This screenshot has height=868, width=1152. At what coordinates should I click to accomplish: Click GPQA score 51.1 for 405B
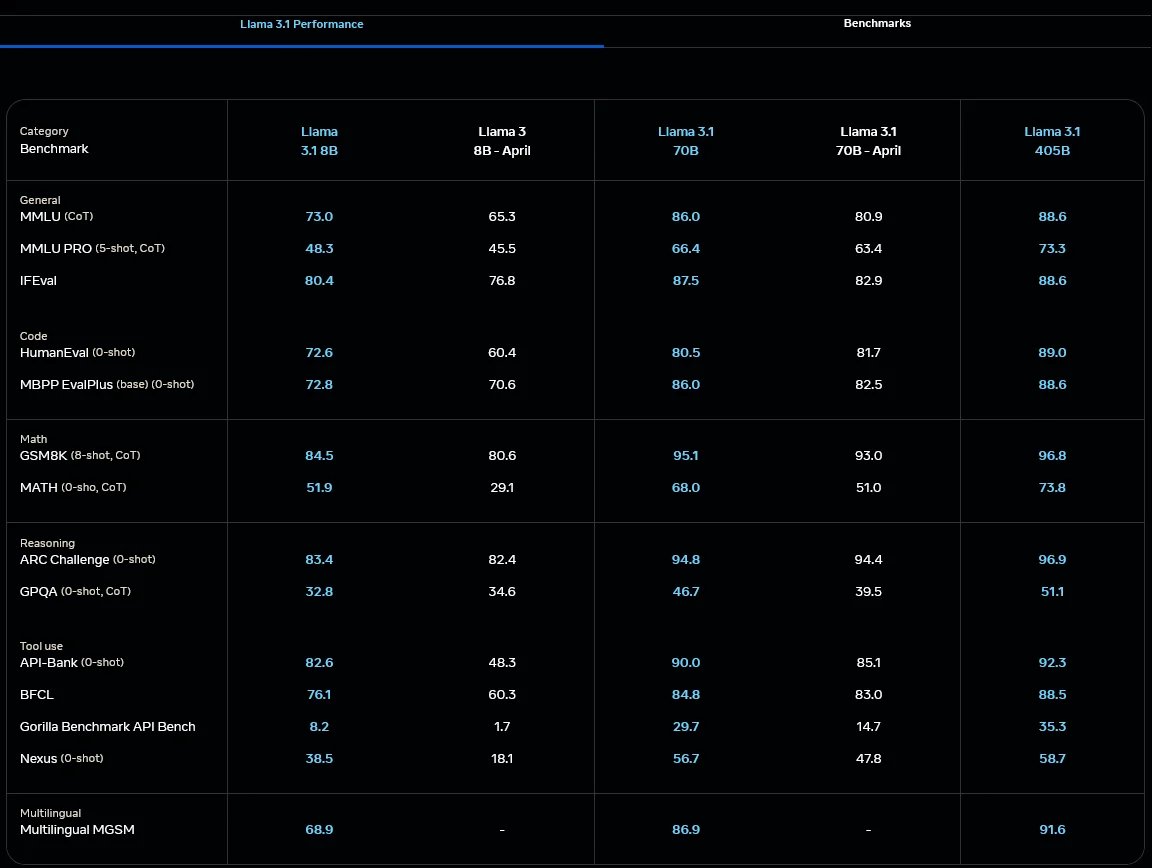click(1052, 592)
